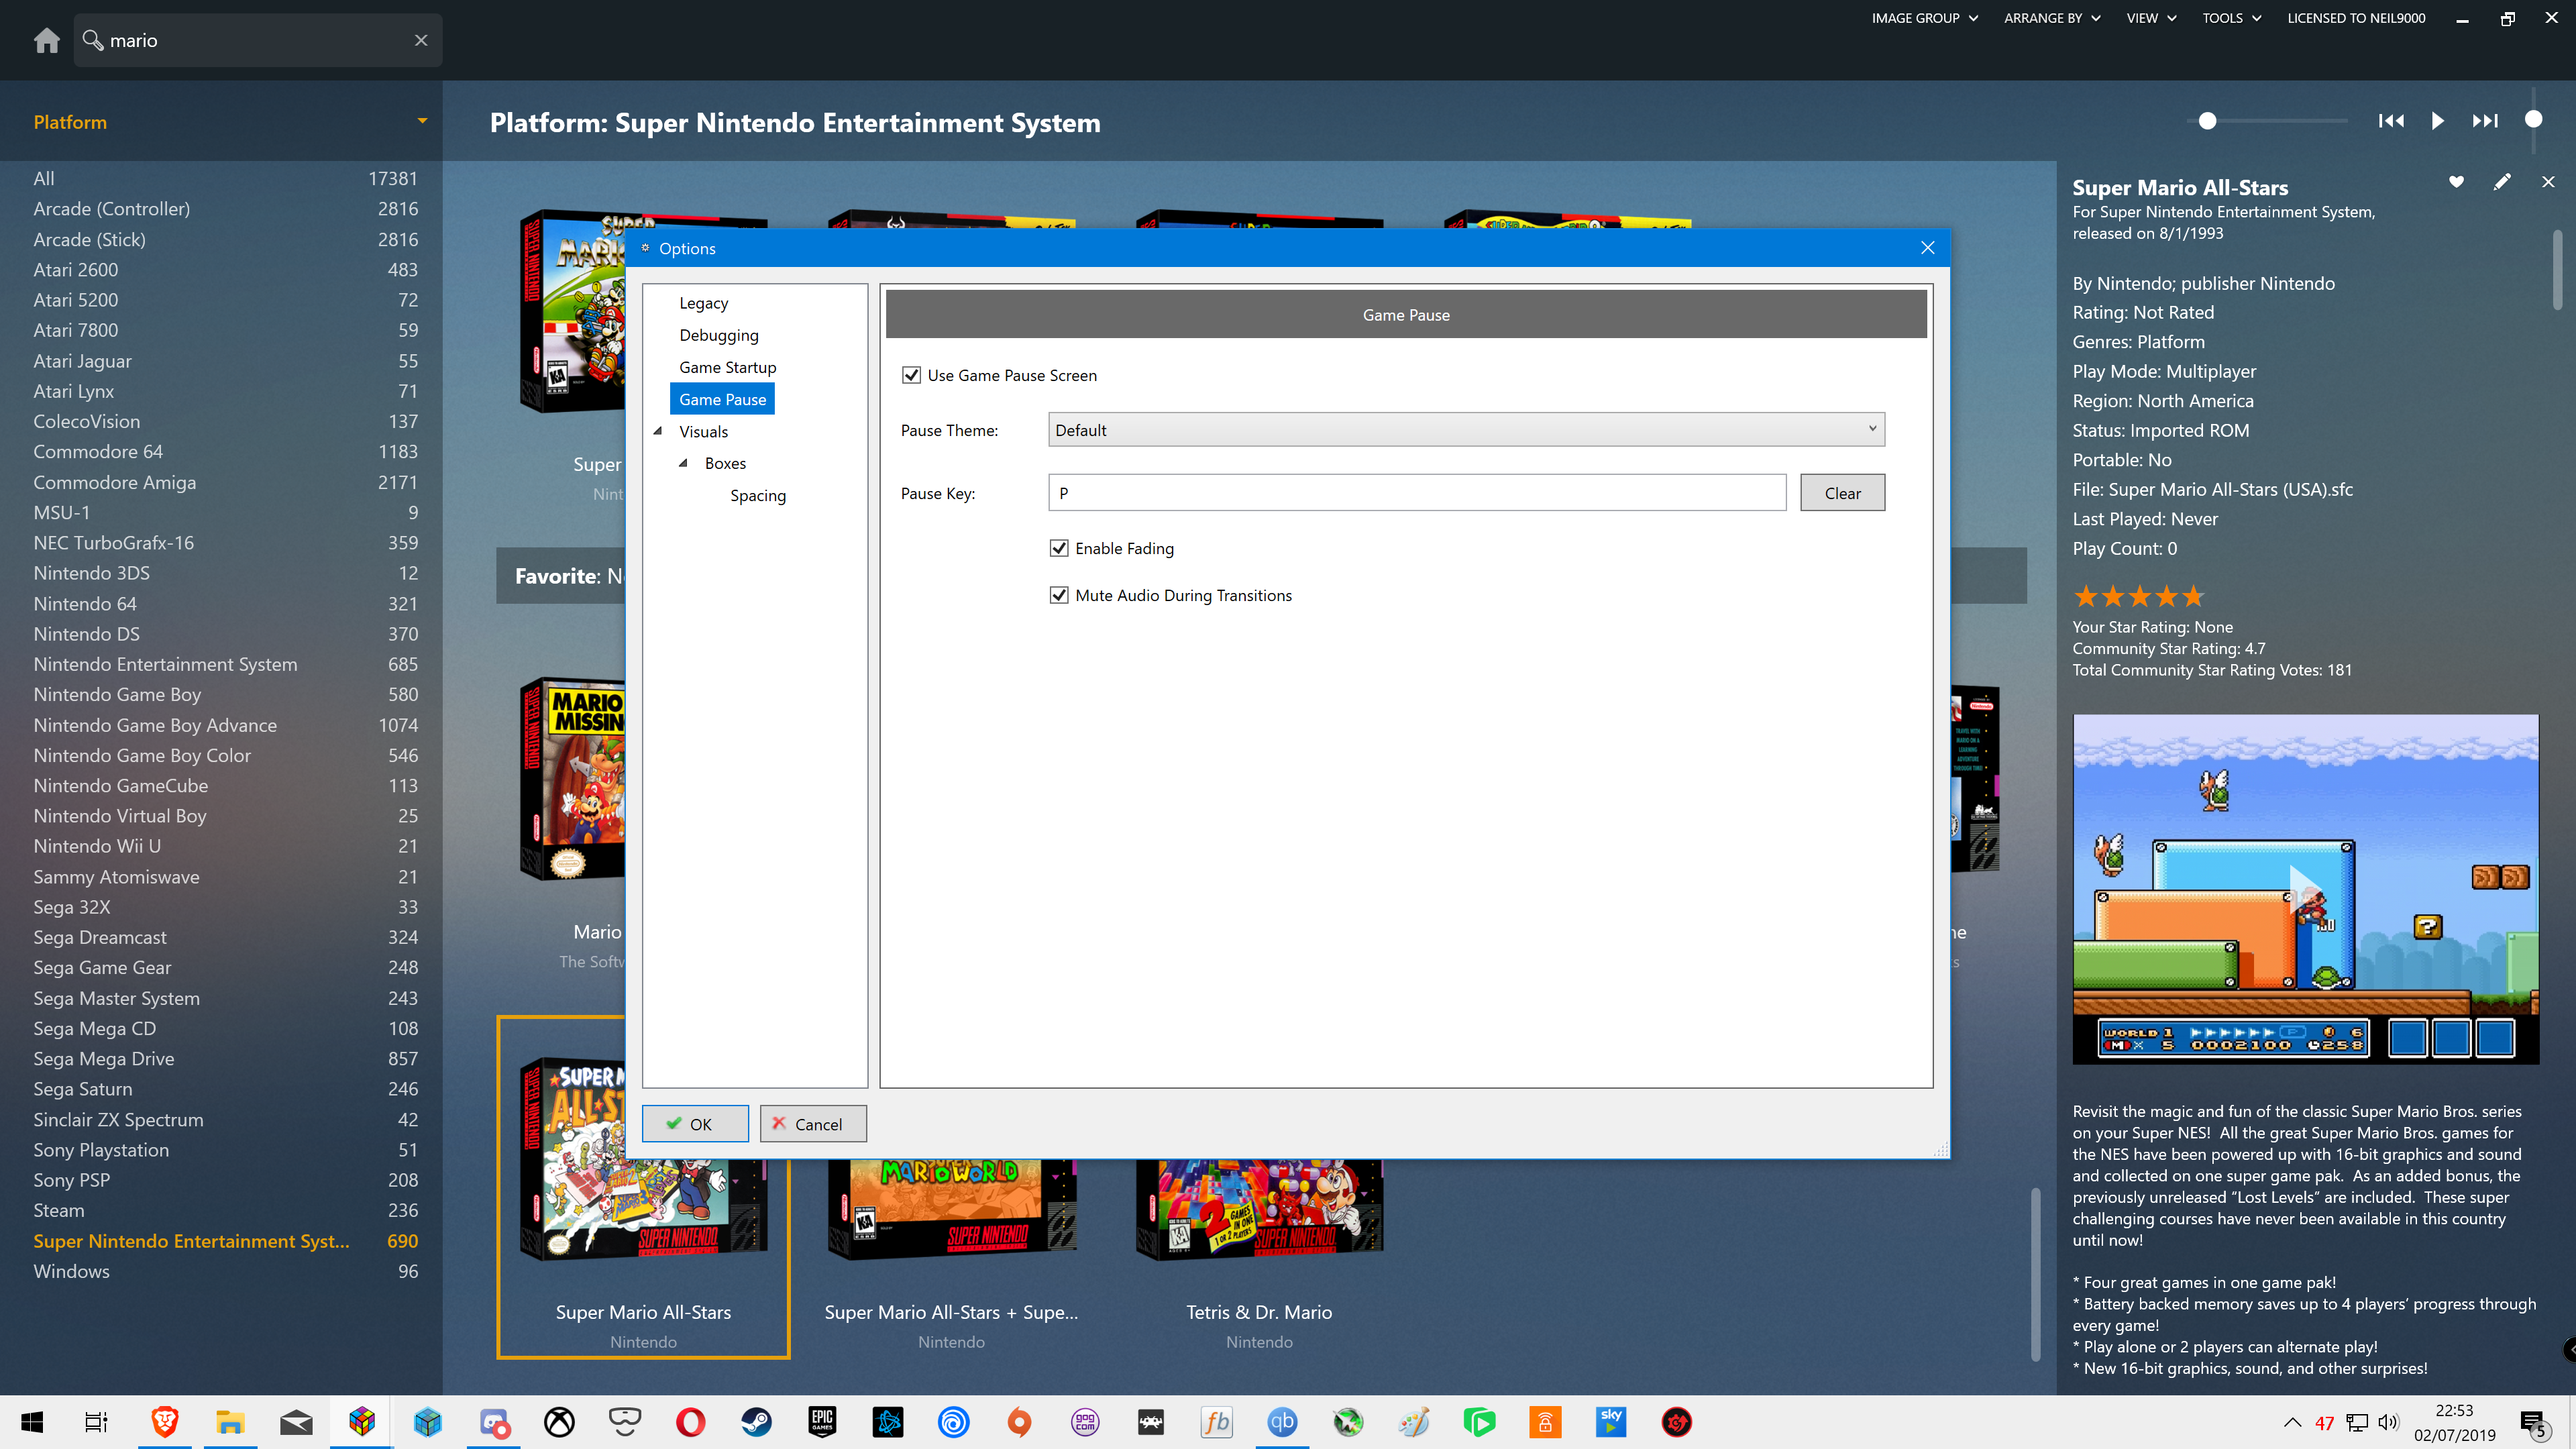Collapse the Boxes tree node
Image resolution: width=2576 pixels, height=1449 pixels.
click(683, 463)
